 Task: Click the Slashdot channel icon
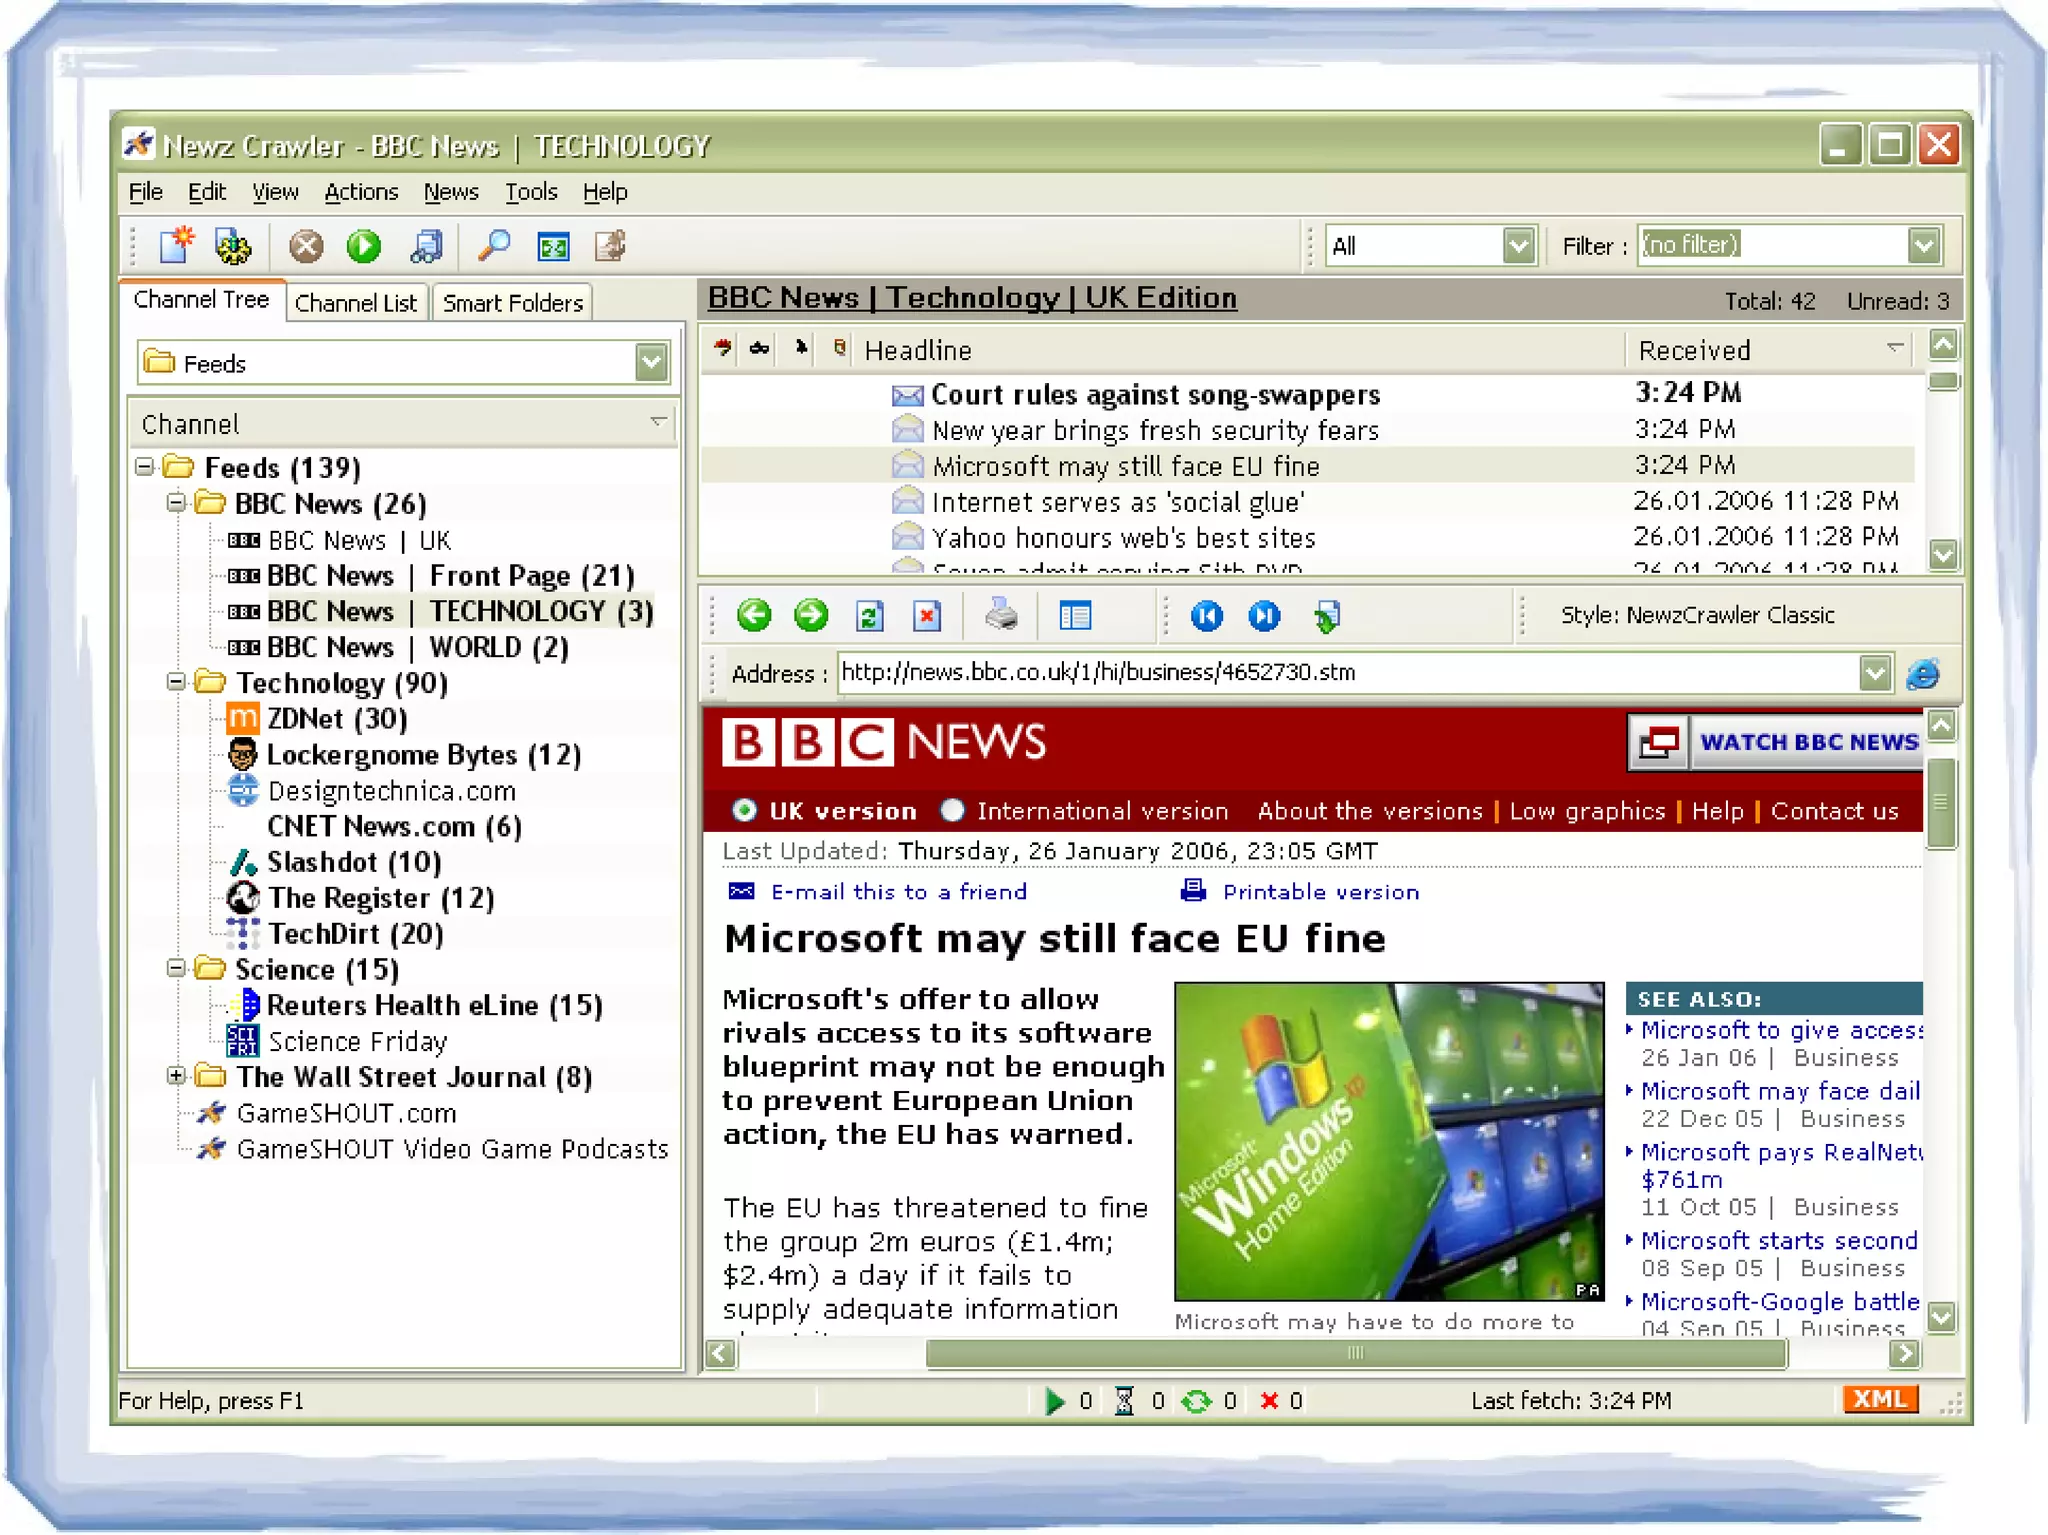242,862
